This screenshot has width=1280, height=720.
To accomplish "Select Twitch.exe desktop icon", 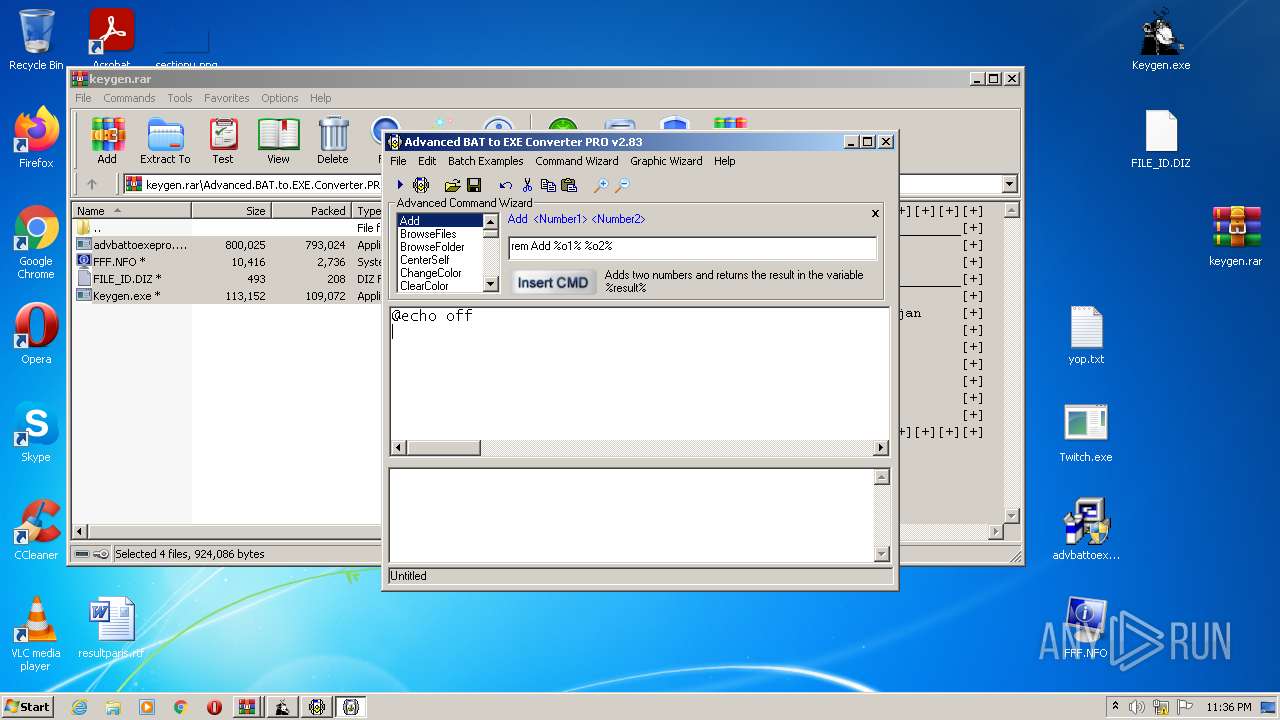I will tap(1086, 432).
